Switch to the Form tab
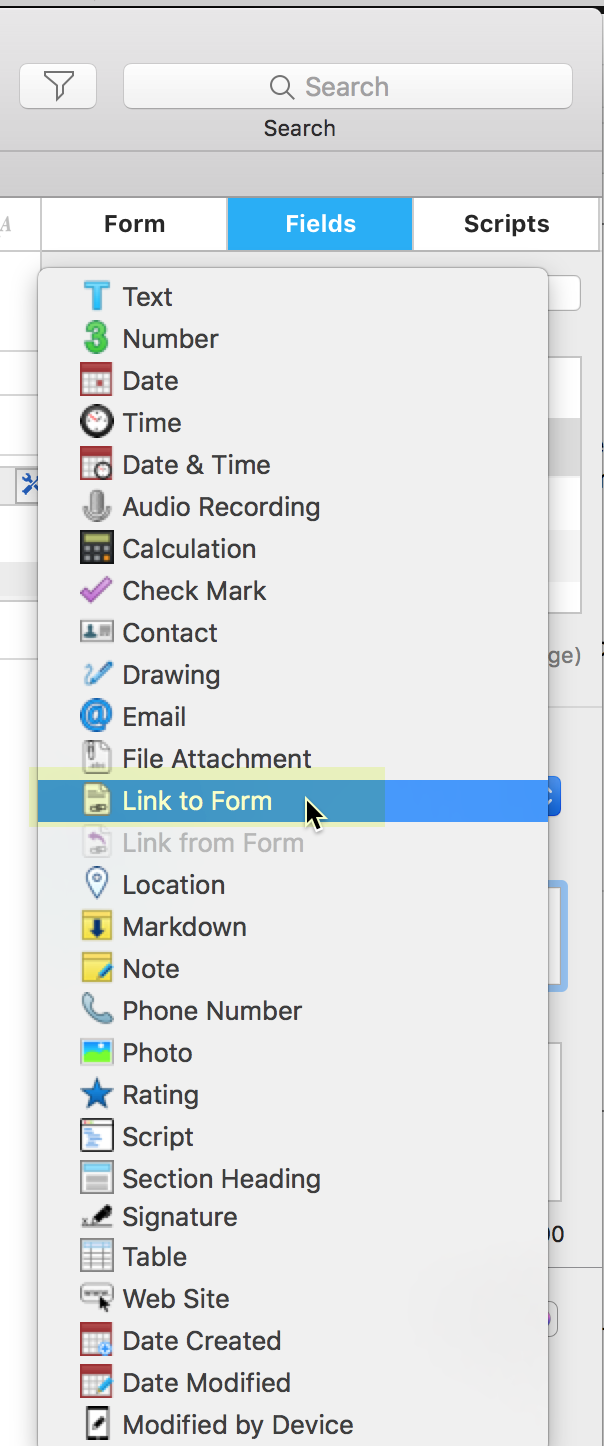Image resolution: width=604 pixels, height=1446 pixels. 134,224
